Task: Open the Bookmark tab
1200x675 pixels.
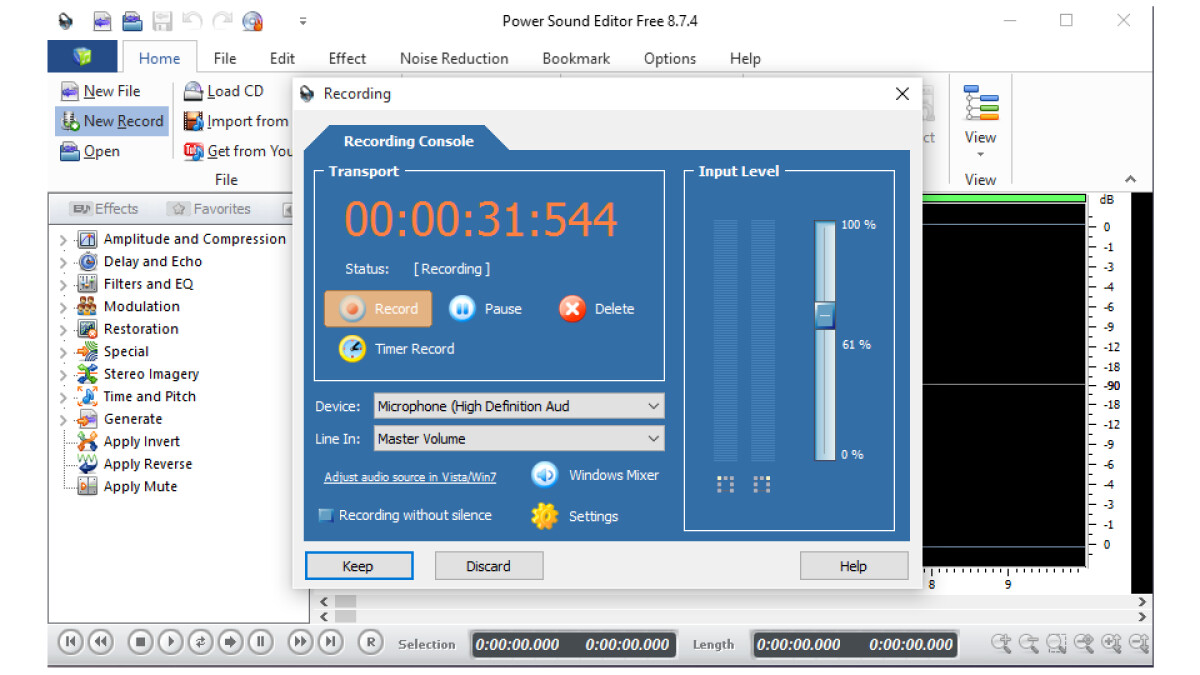Action: [x=576, y=58]
